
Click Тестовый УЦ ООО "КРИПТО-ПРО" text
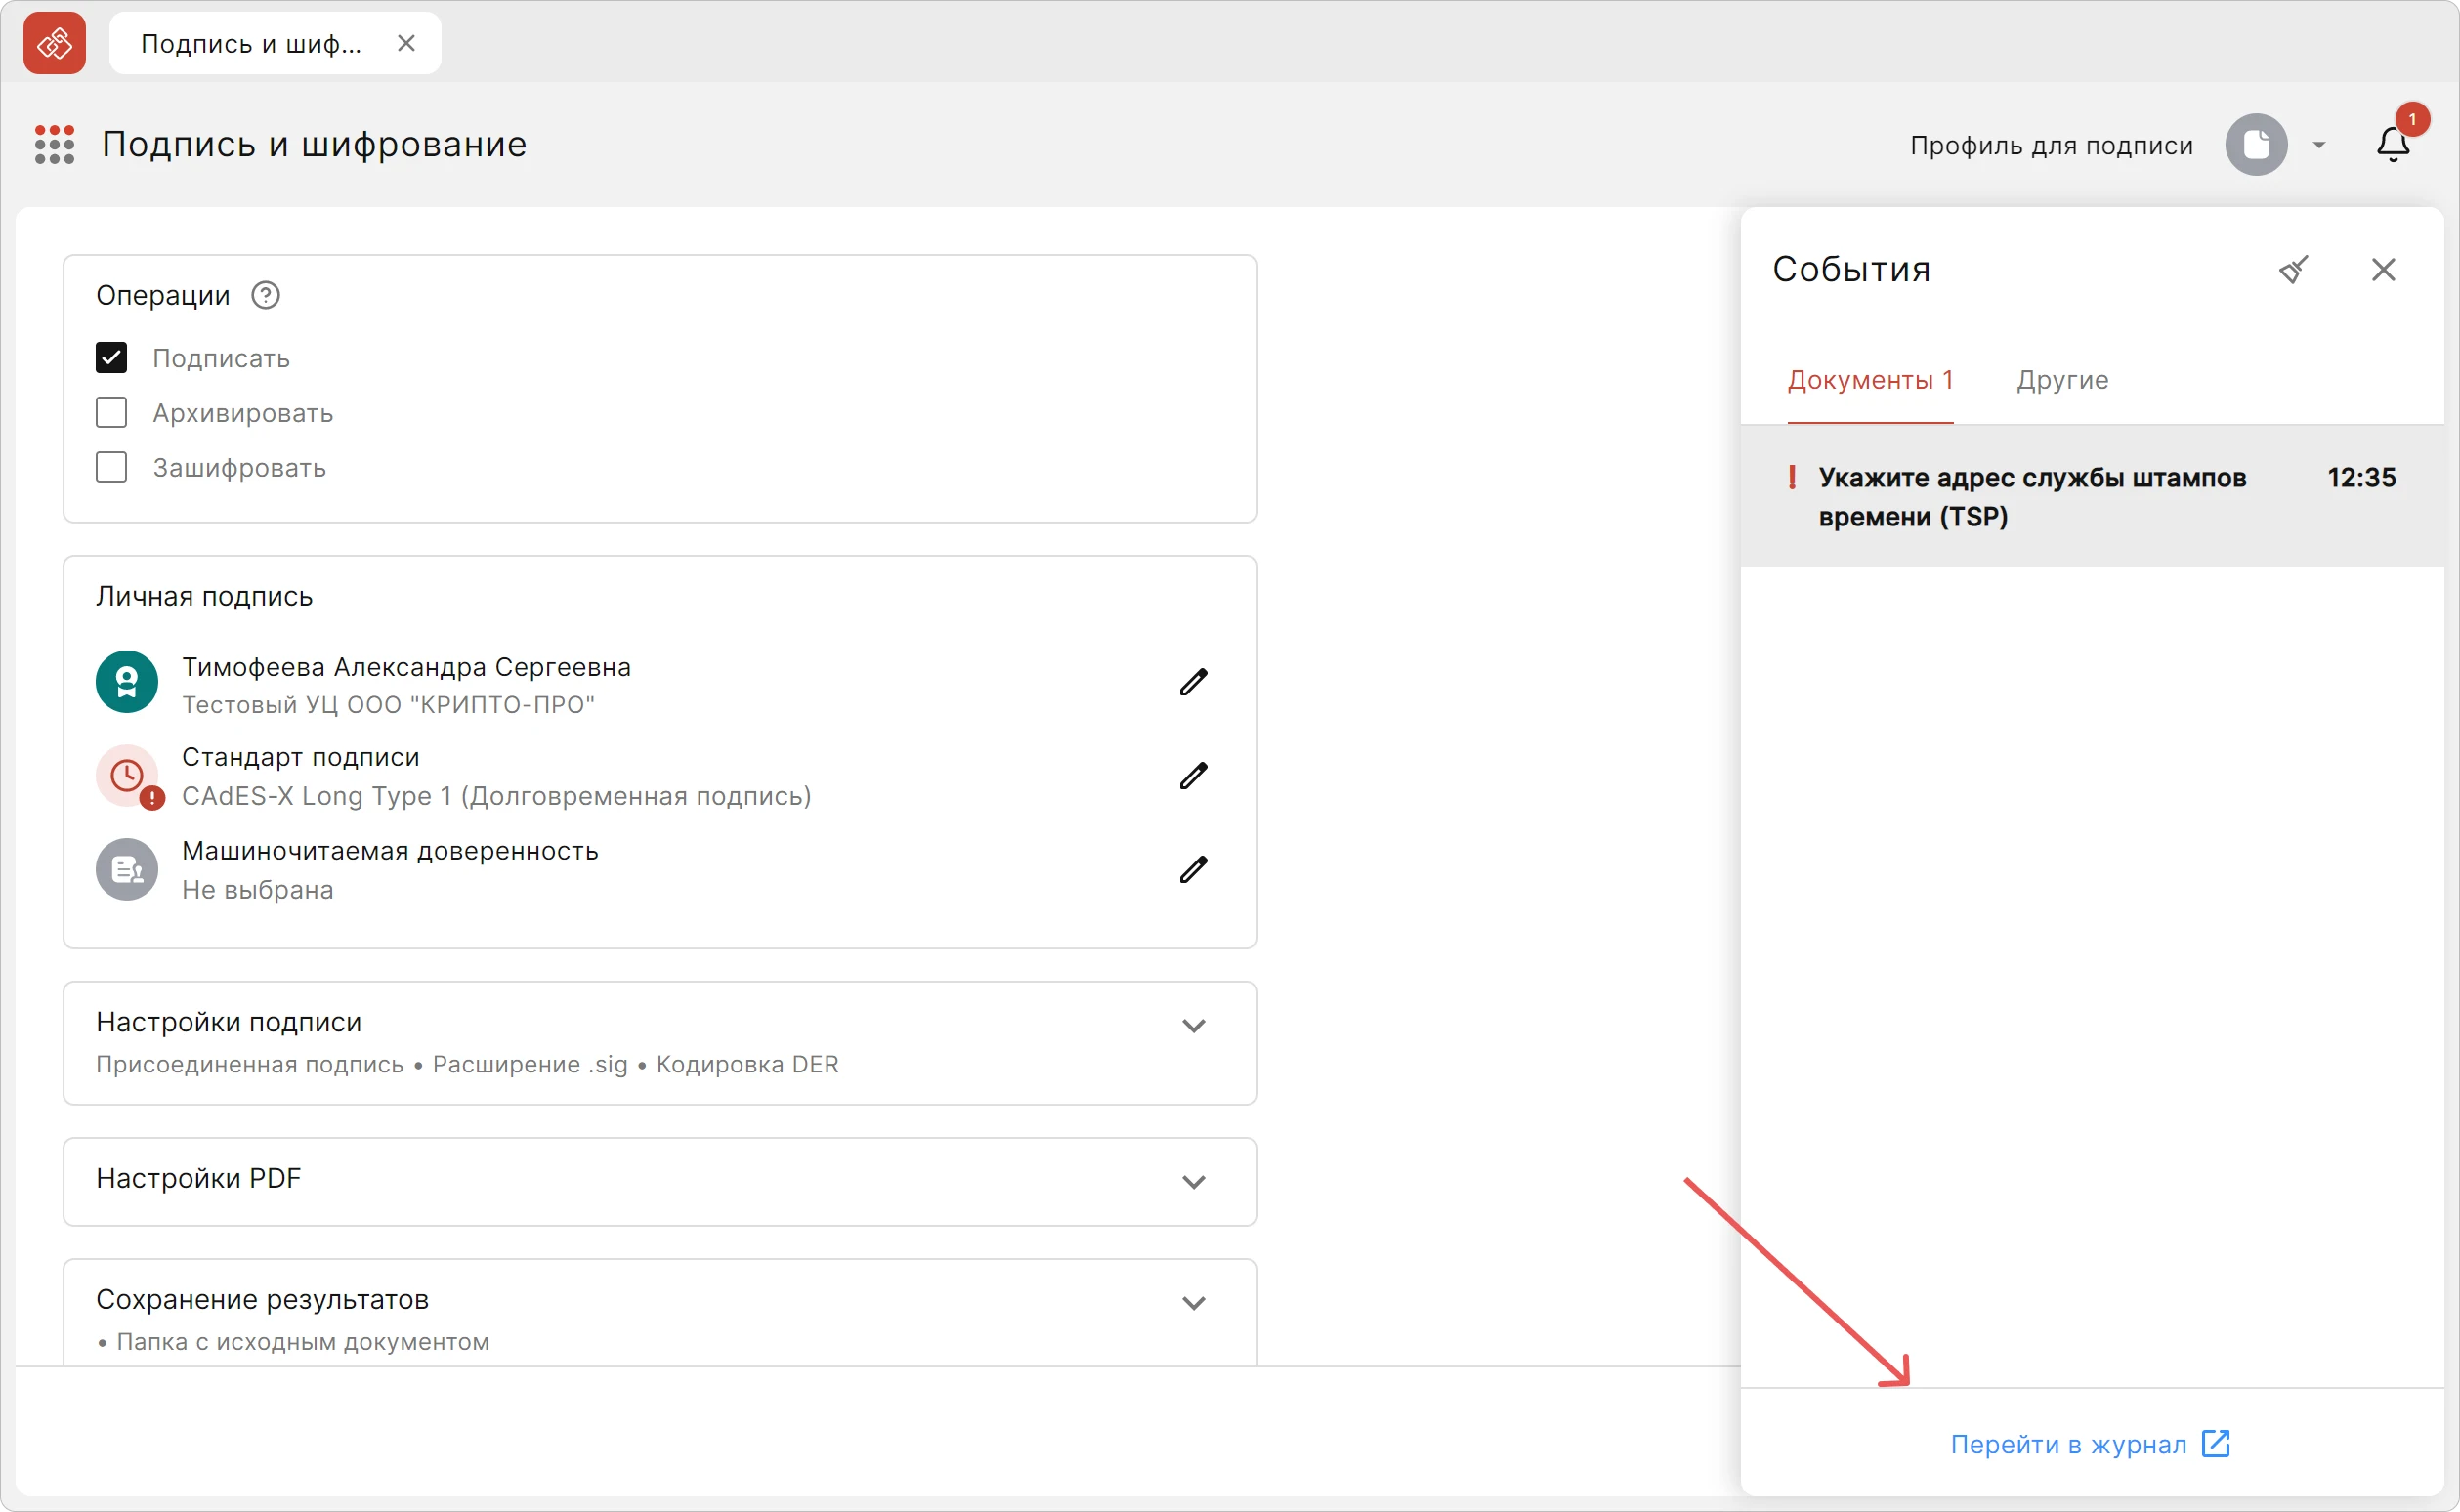[388, 705]
